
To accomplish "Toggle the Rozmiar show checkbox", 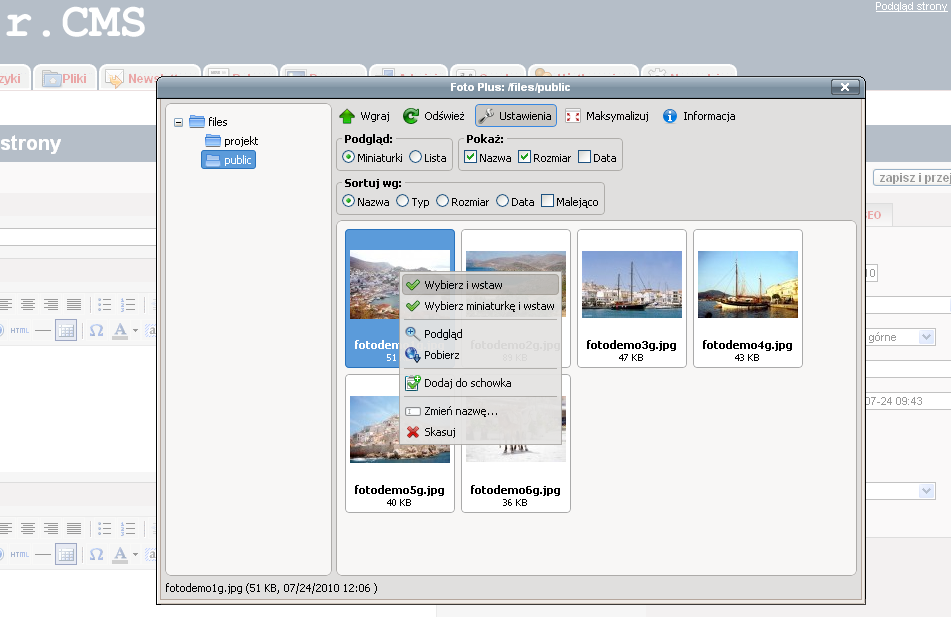I will pos(525,157).
